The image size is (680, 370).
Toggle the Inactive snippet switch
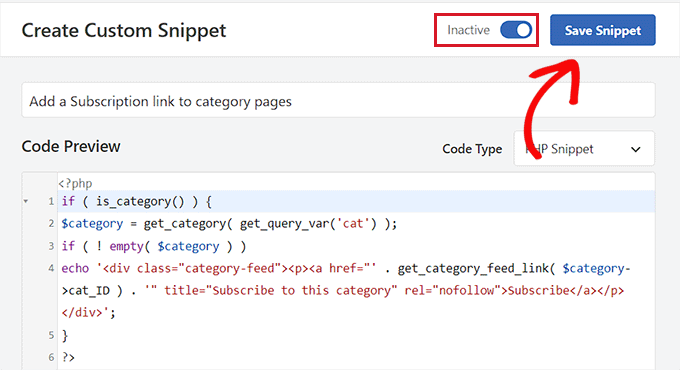click(516, 30)
